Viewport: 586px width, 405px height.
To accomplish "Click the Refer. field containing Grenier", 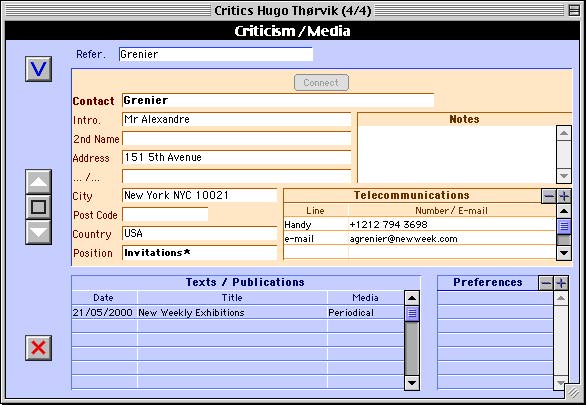I will 216,54.
